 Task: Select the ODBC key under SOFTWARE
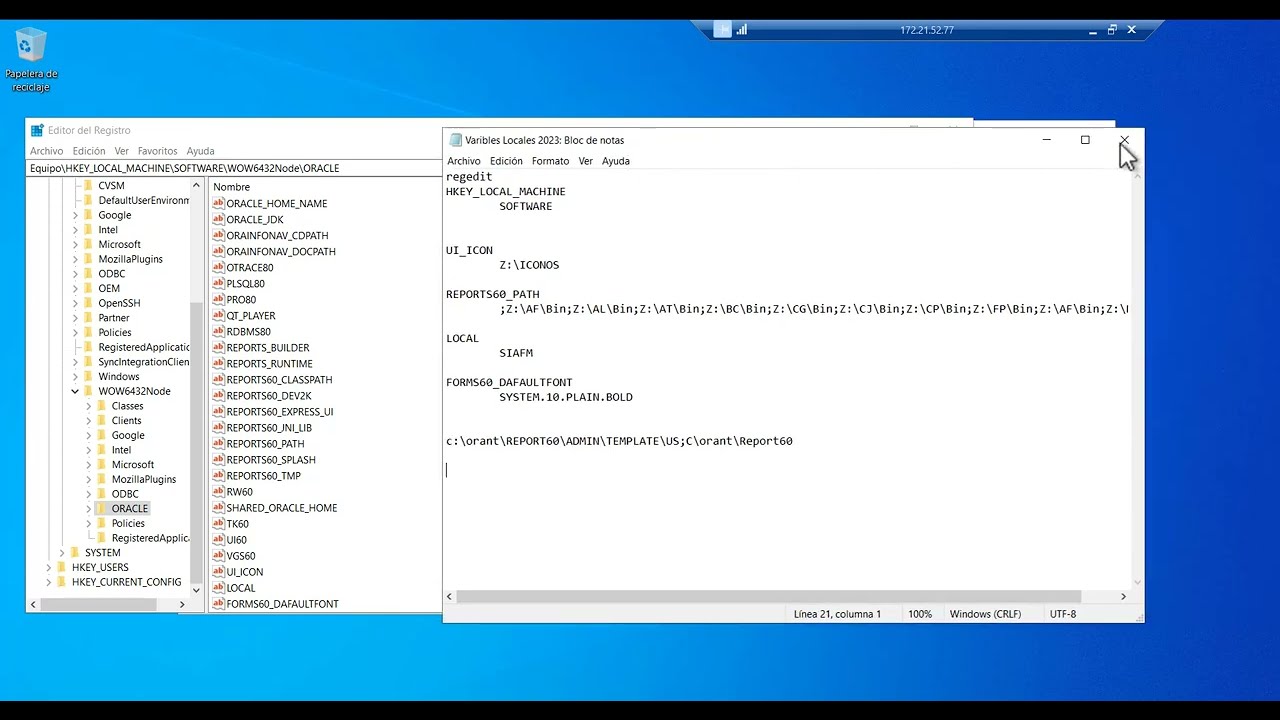(x=111, y=274)
